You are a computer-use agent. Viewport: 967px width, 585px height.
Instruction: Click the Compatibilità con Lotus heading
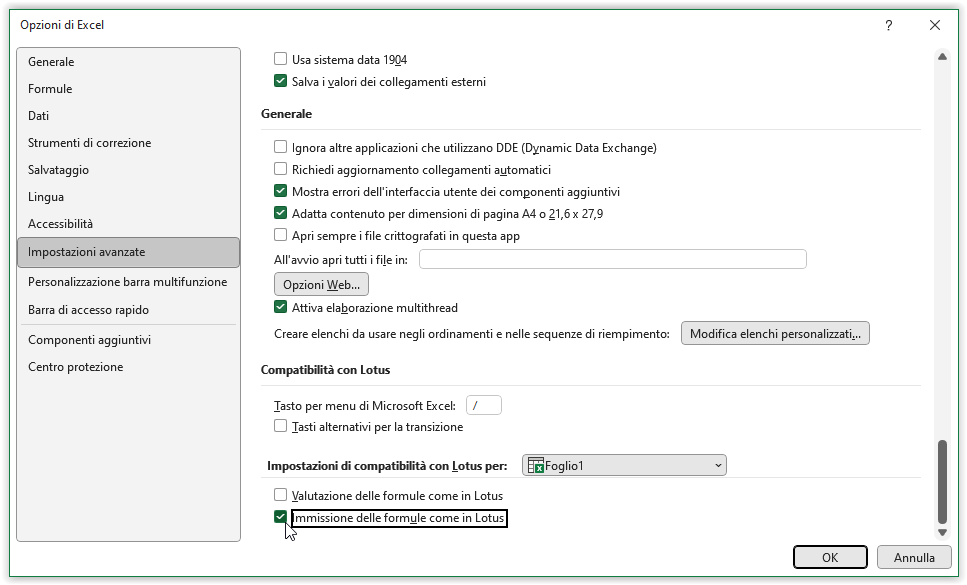(x=326, y=370)
